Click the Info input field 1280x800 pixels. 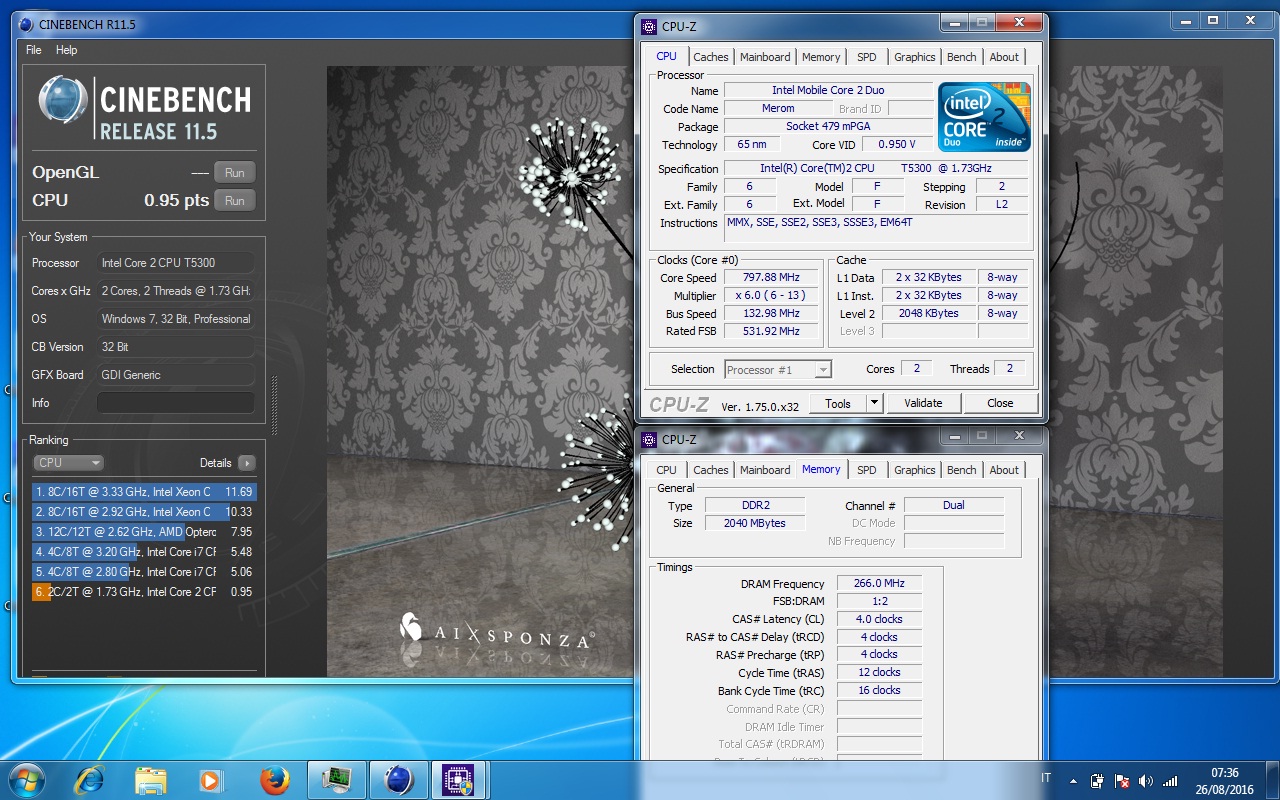176,403
